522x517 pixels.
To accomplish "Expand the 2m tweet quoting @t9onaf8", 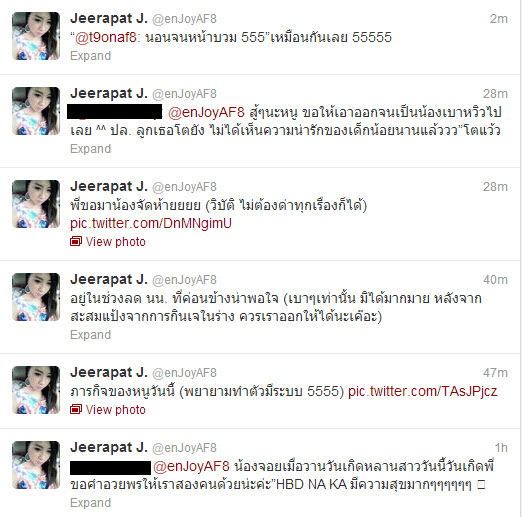I will click(90, 56).
